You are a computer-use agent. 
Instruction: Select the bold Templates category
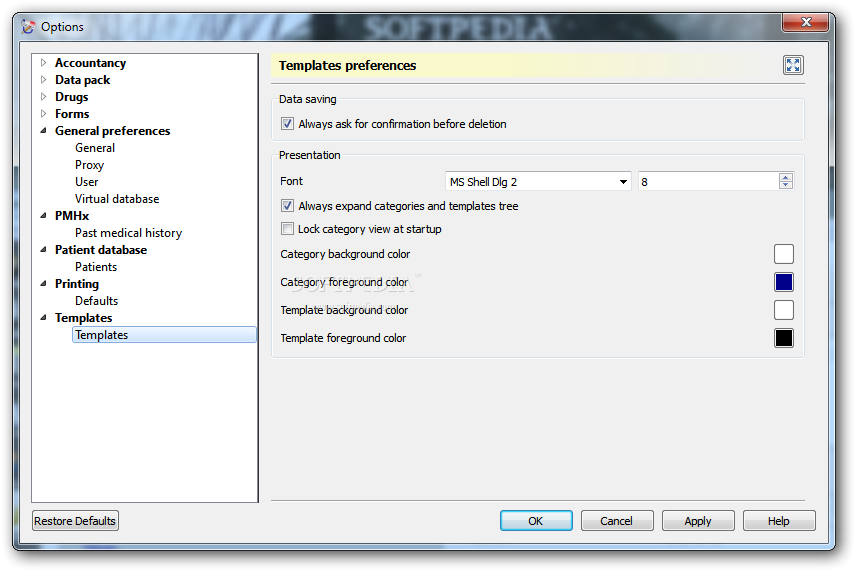[84, 318]
